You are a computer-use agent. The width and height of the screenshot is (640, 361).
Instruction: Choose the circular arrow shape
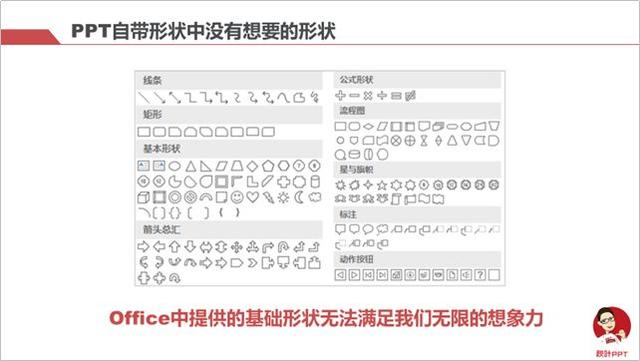click(x=175, y=279)
